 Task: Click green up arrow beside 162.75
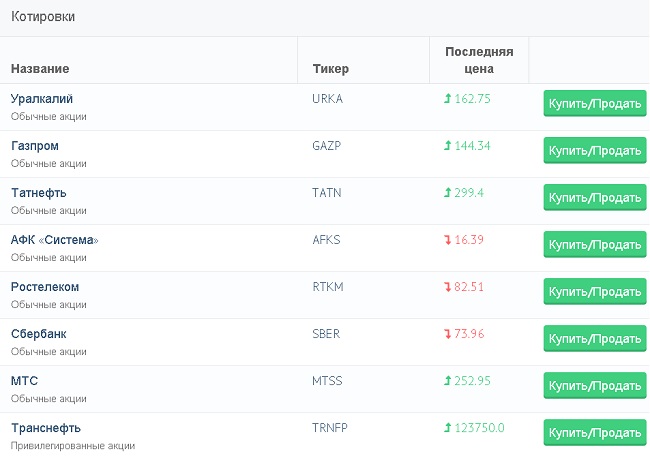(x=447, y=99)
